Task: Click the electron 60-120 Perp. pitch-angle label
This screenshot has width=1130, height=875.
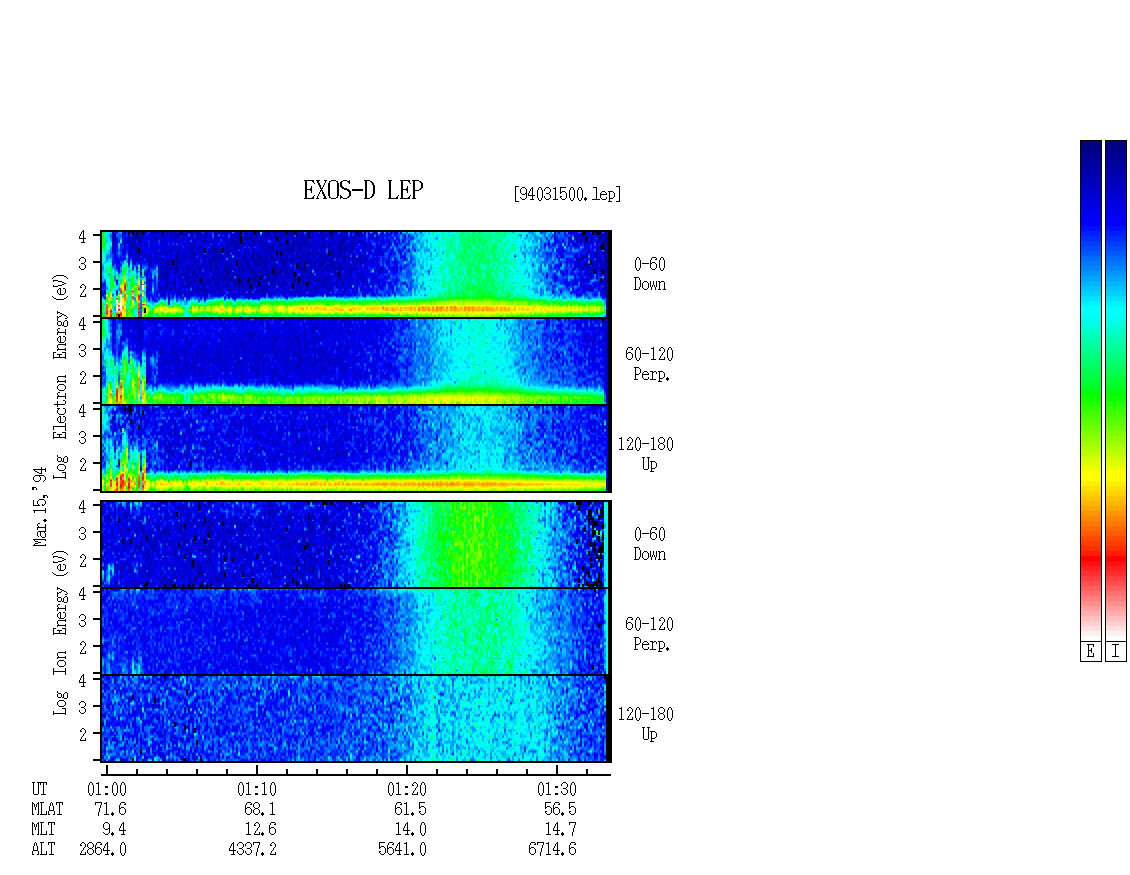Action: click(x=649, y=365)
